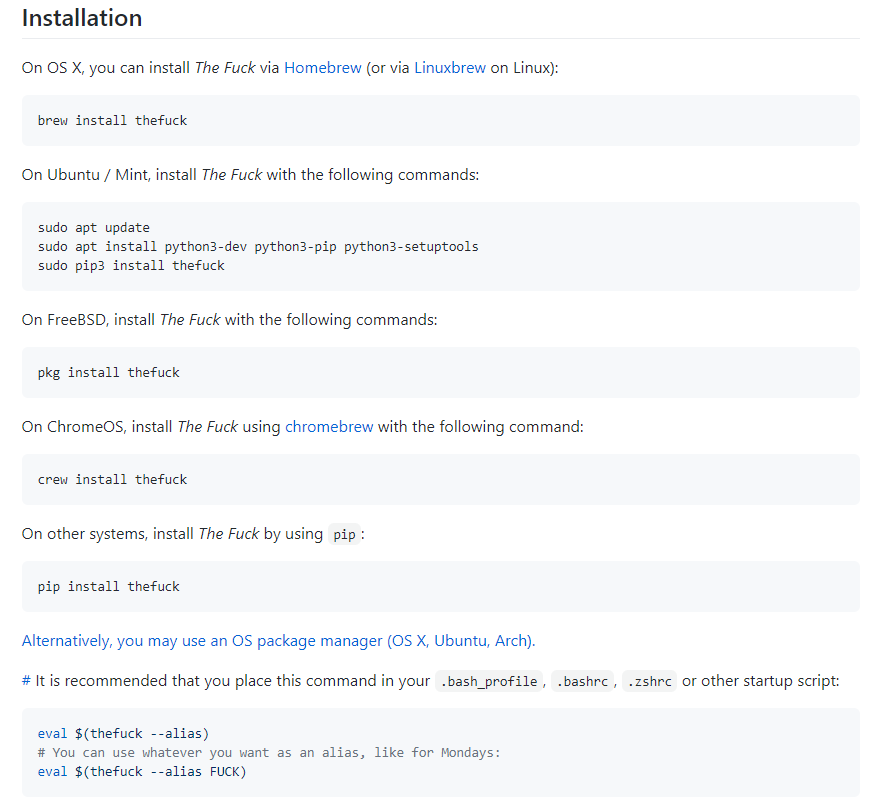
Task: Click the '.bash_profile' inline code
Action: [488, 681]
